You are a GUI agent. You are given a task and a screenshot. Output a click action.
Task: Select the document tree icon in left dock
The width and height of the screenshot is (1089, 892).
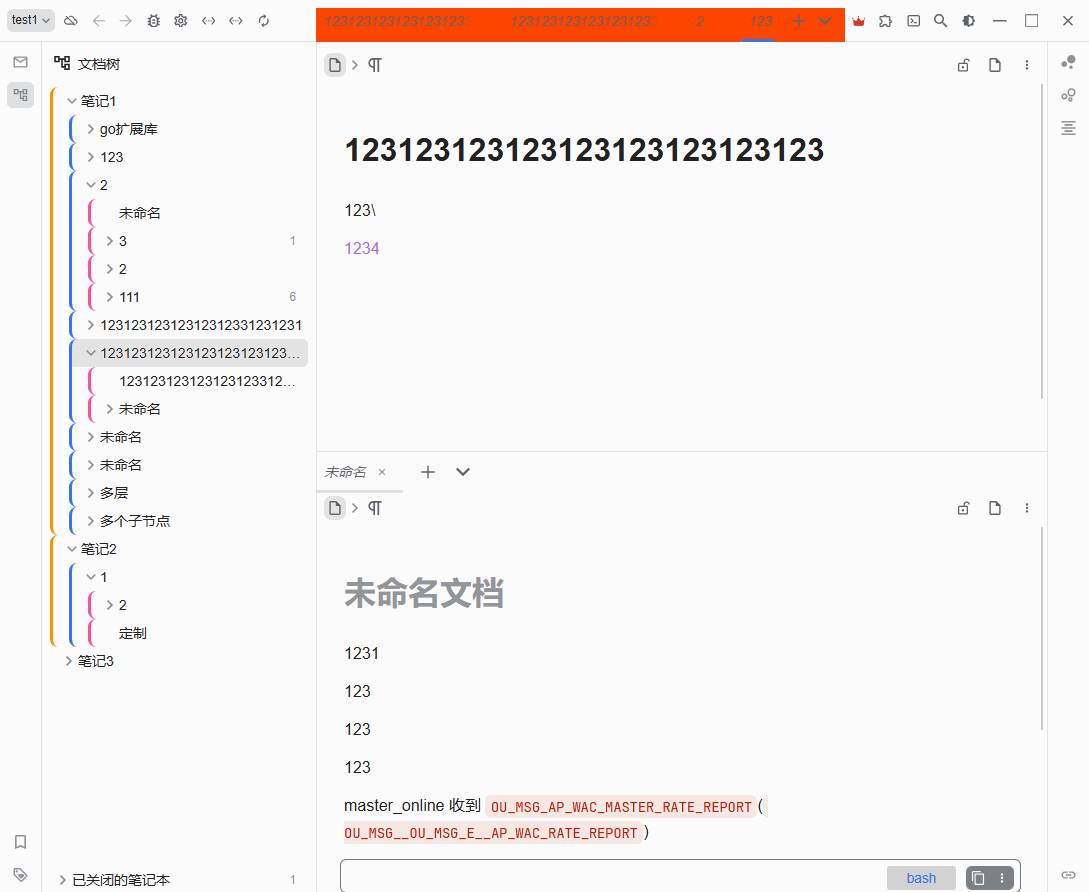[20, 95]
